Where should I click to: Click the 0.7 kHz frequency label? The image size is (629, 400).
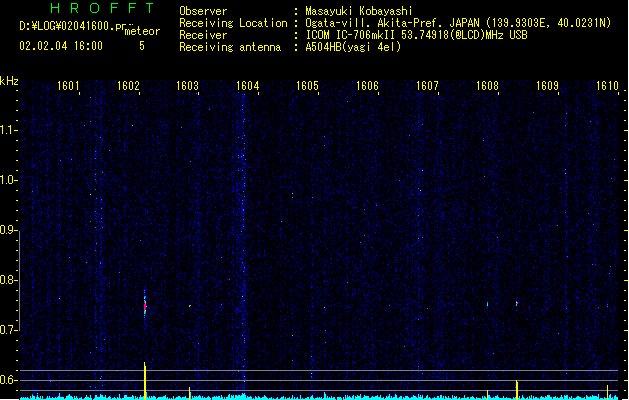(9, 330)
